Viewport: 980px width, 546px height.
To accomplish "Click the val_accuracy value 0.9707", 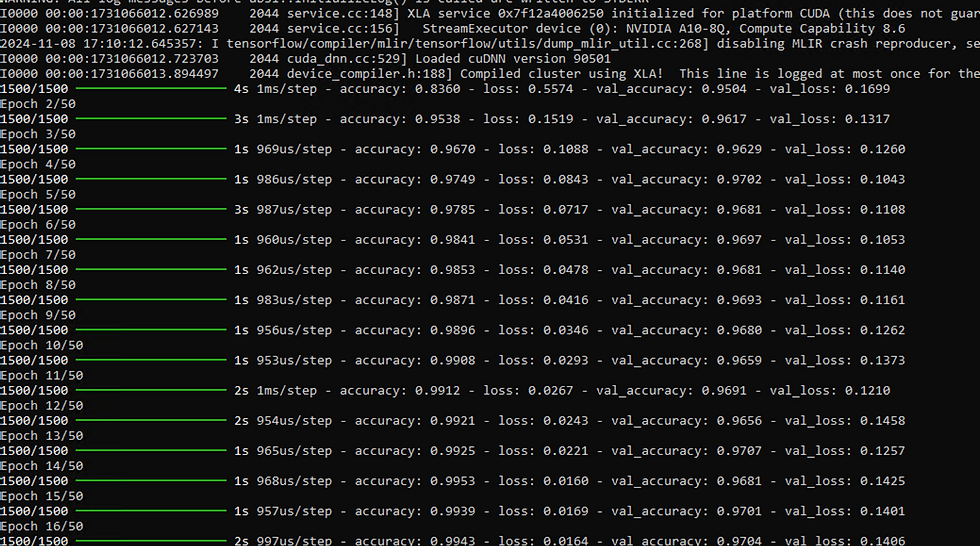I will tap(739, 450).
